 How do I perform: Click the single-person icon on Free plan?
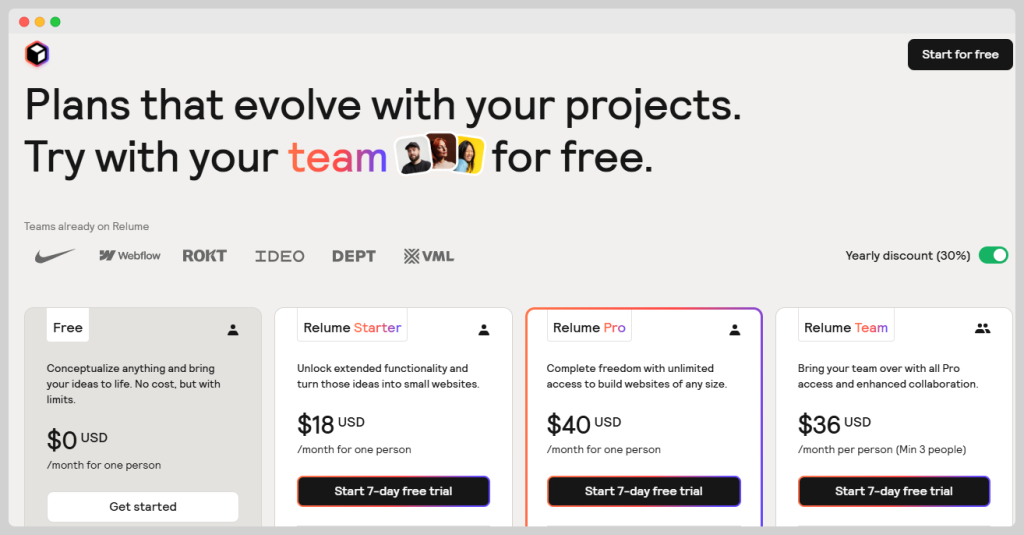(x=233, y=329)
